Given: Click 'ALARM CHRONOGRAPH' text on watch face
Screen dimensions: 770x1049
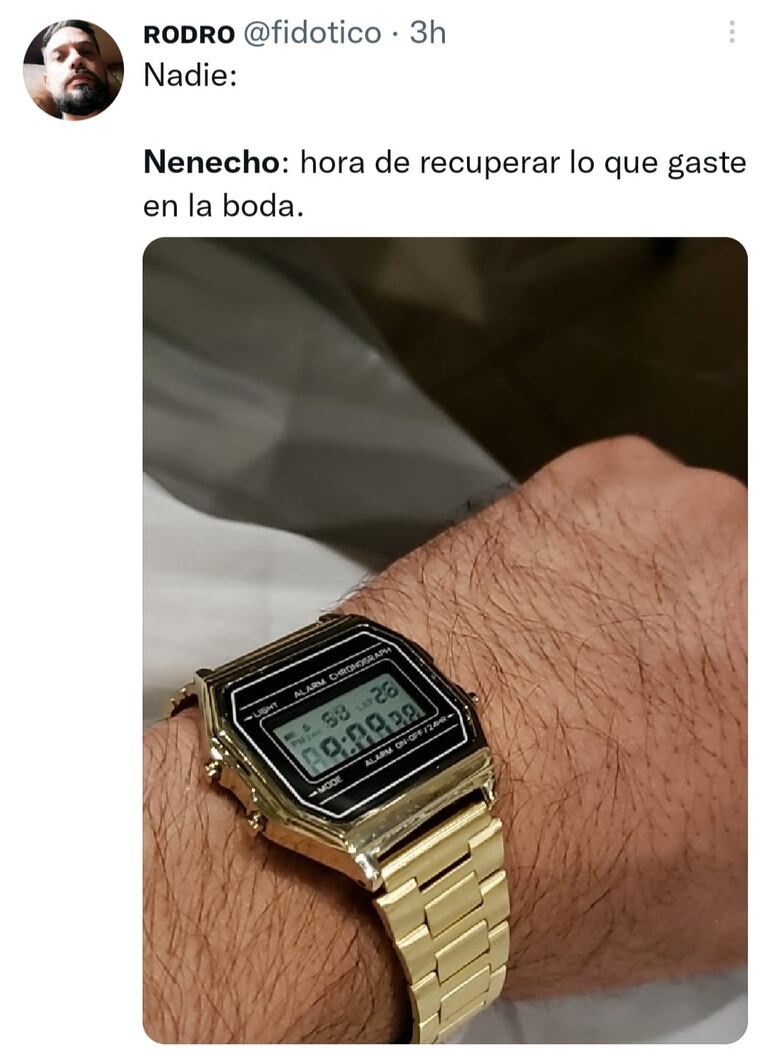Looking at the screenshot, I should [x=343, y=673].
